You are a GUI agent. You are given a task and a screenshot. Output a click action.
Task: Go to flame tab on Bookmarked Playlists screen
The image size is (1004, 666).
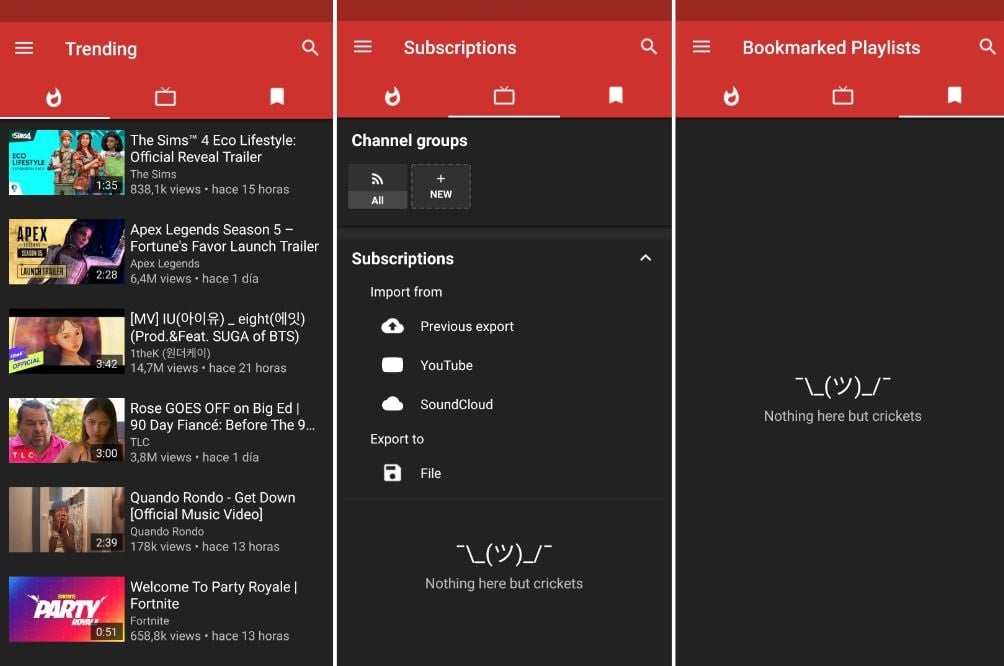731,96
